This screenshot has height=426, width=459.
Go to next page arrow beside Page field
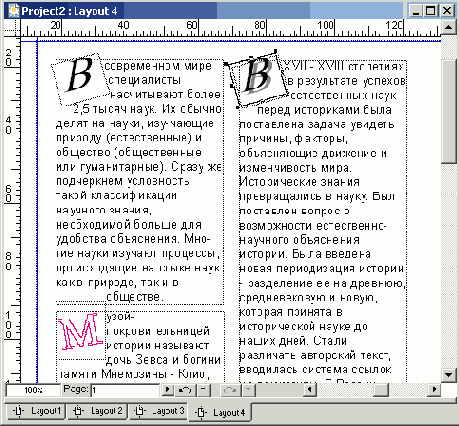[167, 389]
